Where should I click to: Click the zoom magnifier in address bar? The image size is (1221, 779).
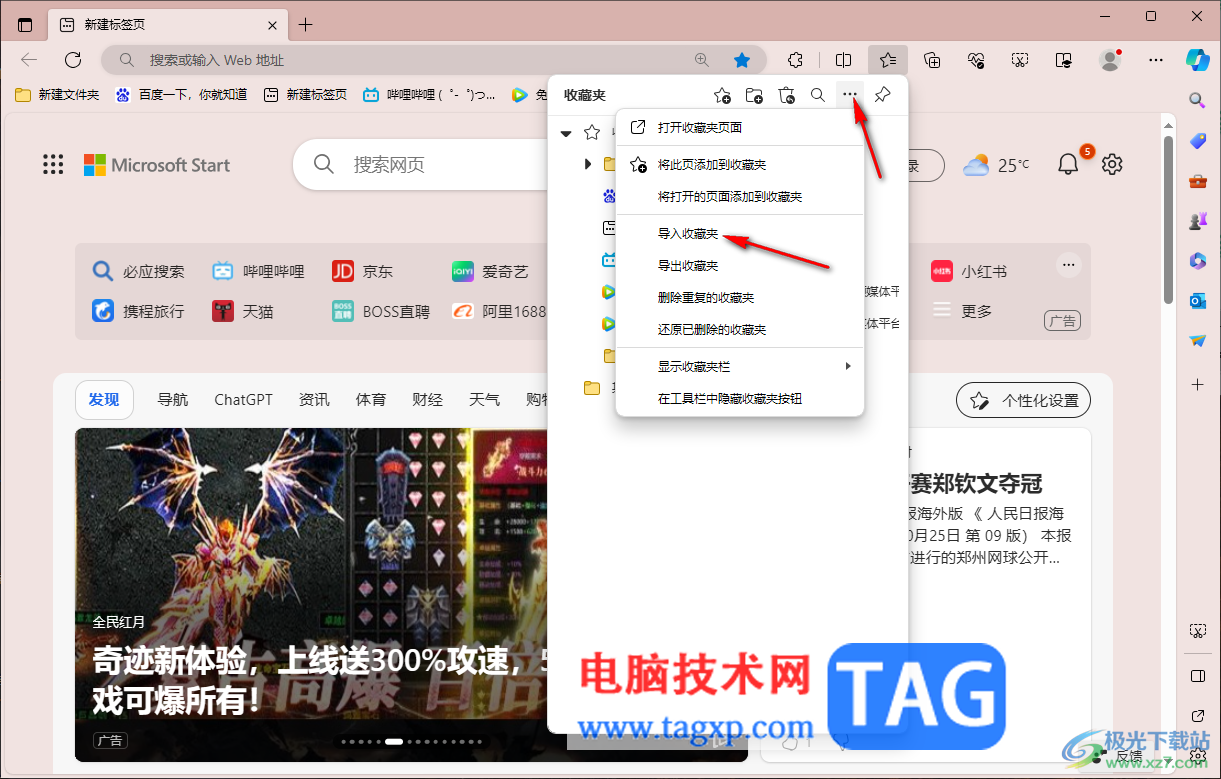pos(702,60)
